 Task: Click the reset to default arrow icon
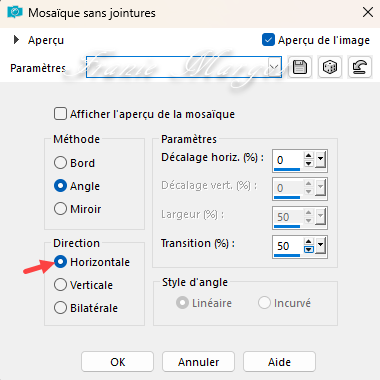pos(359,67)
